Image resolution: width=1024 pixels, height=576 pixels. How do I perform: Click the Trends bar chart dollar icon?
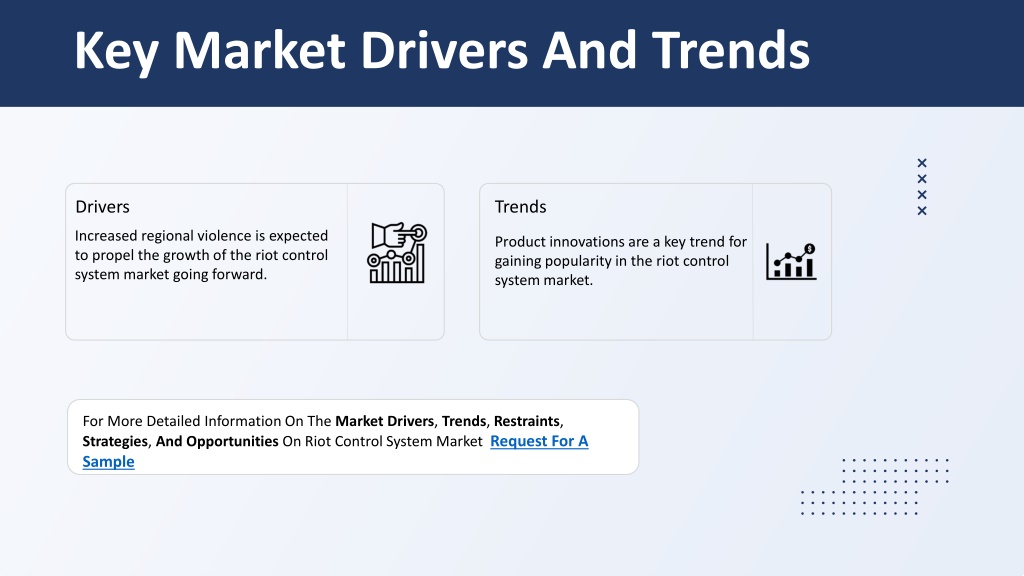click(791, 261)
